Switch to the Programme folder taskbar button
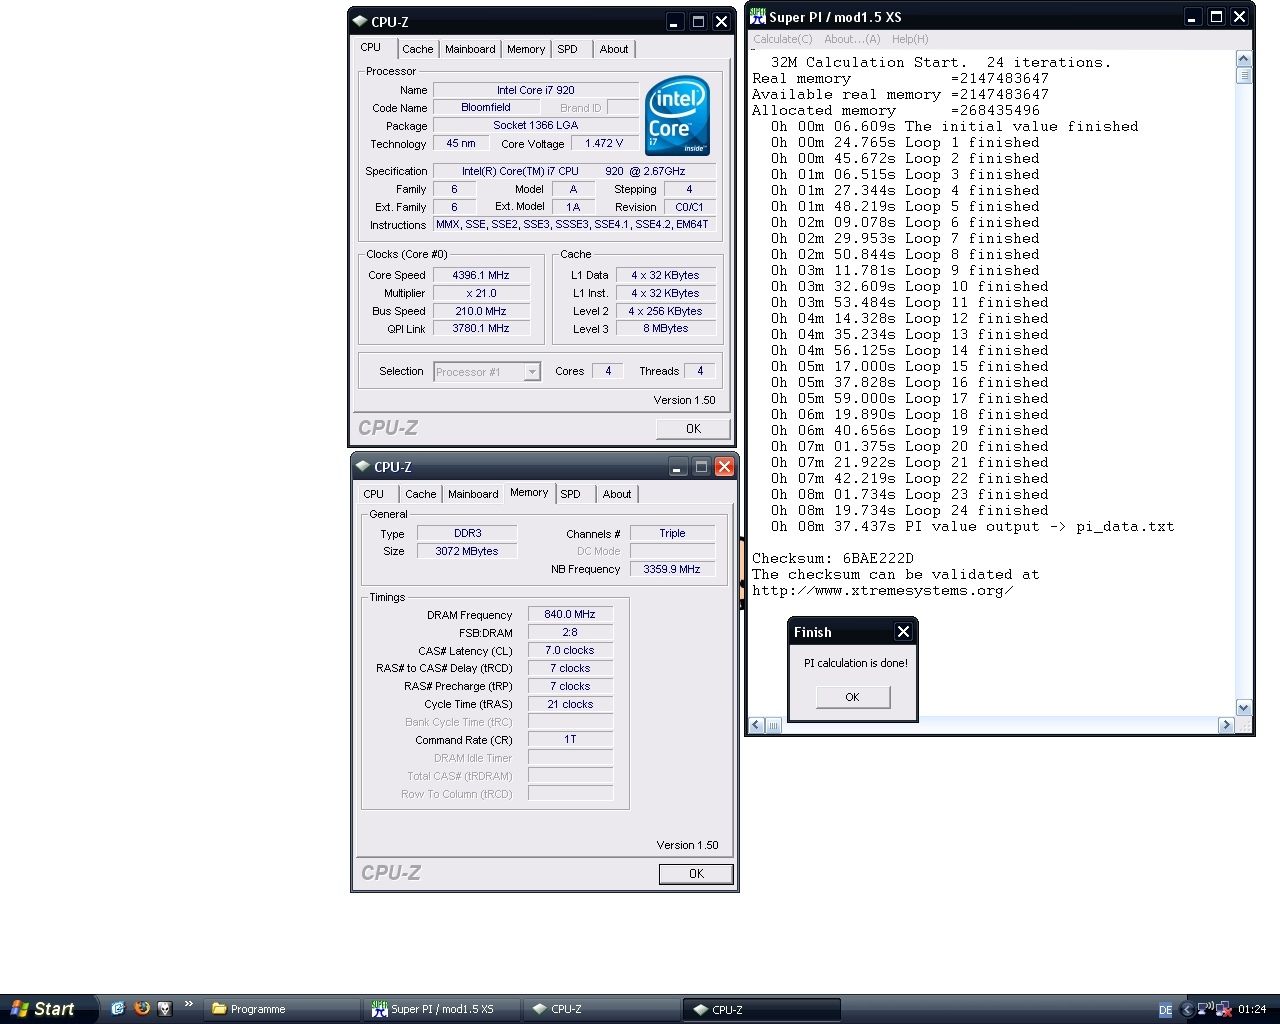The height and width of the screenshot is (1024, 1280). (282, 1009)
